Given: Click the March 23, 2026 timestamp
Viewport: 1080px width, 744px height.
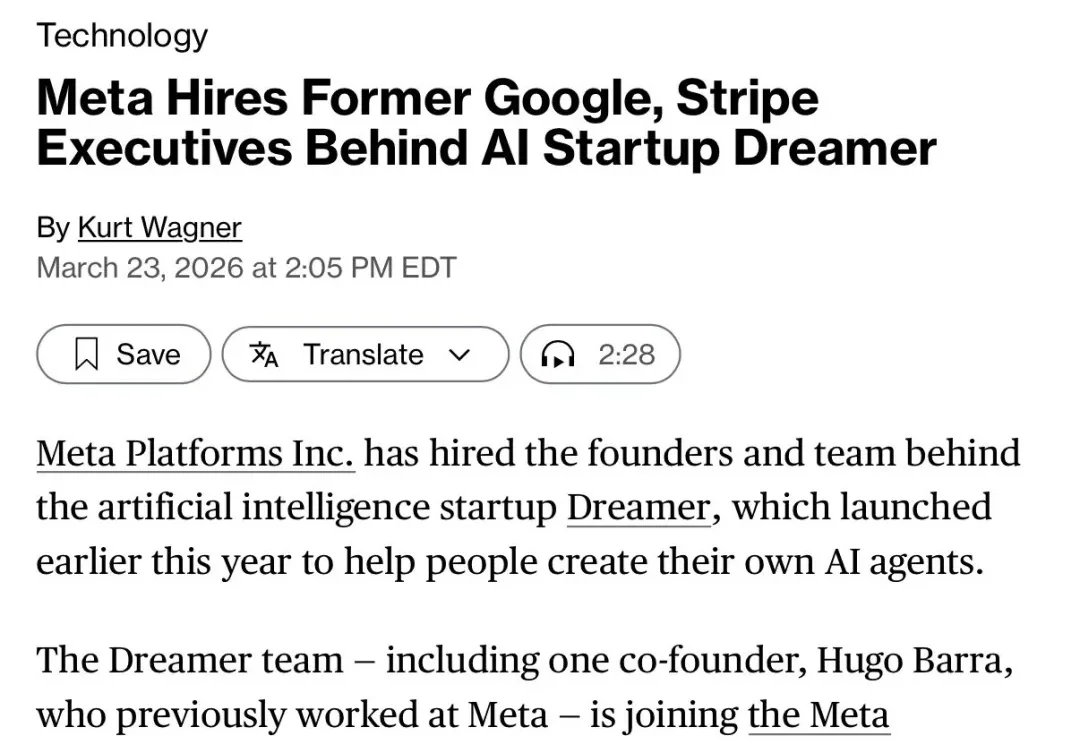Looking at the screenshot, I should coord(246,267).
